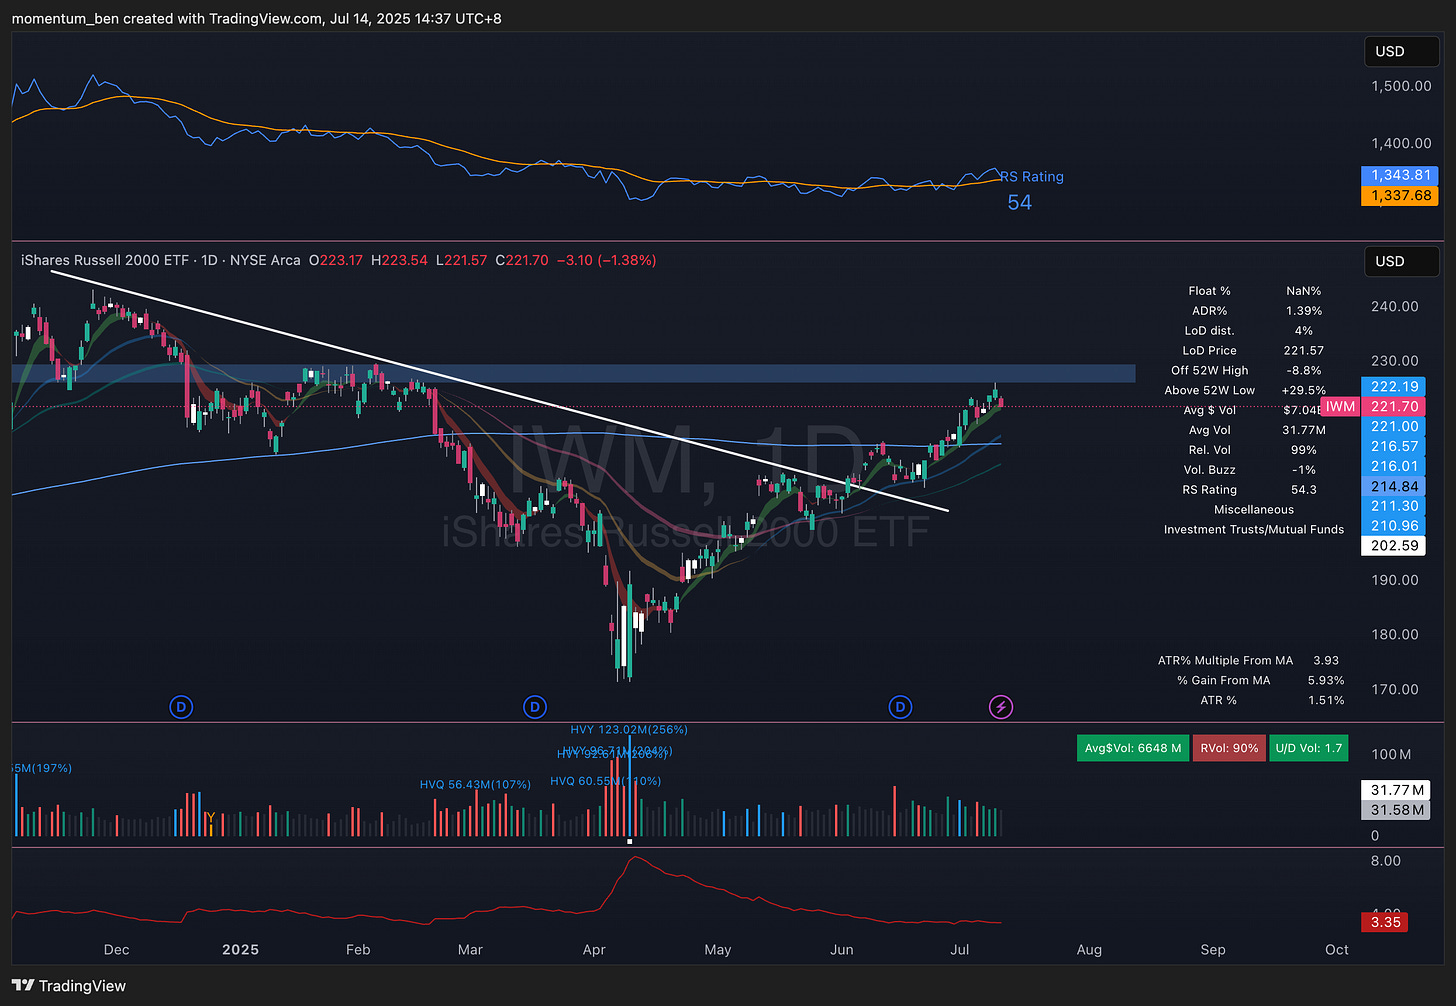Image resolution: width=1456 pixels, height=1006 pixels.
Task: Click the Above 52W Low value +29.5%
Action: pyautogui.click(x=1303, y=390)
